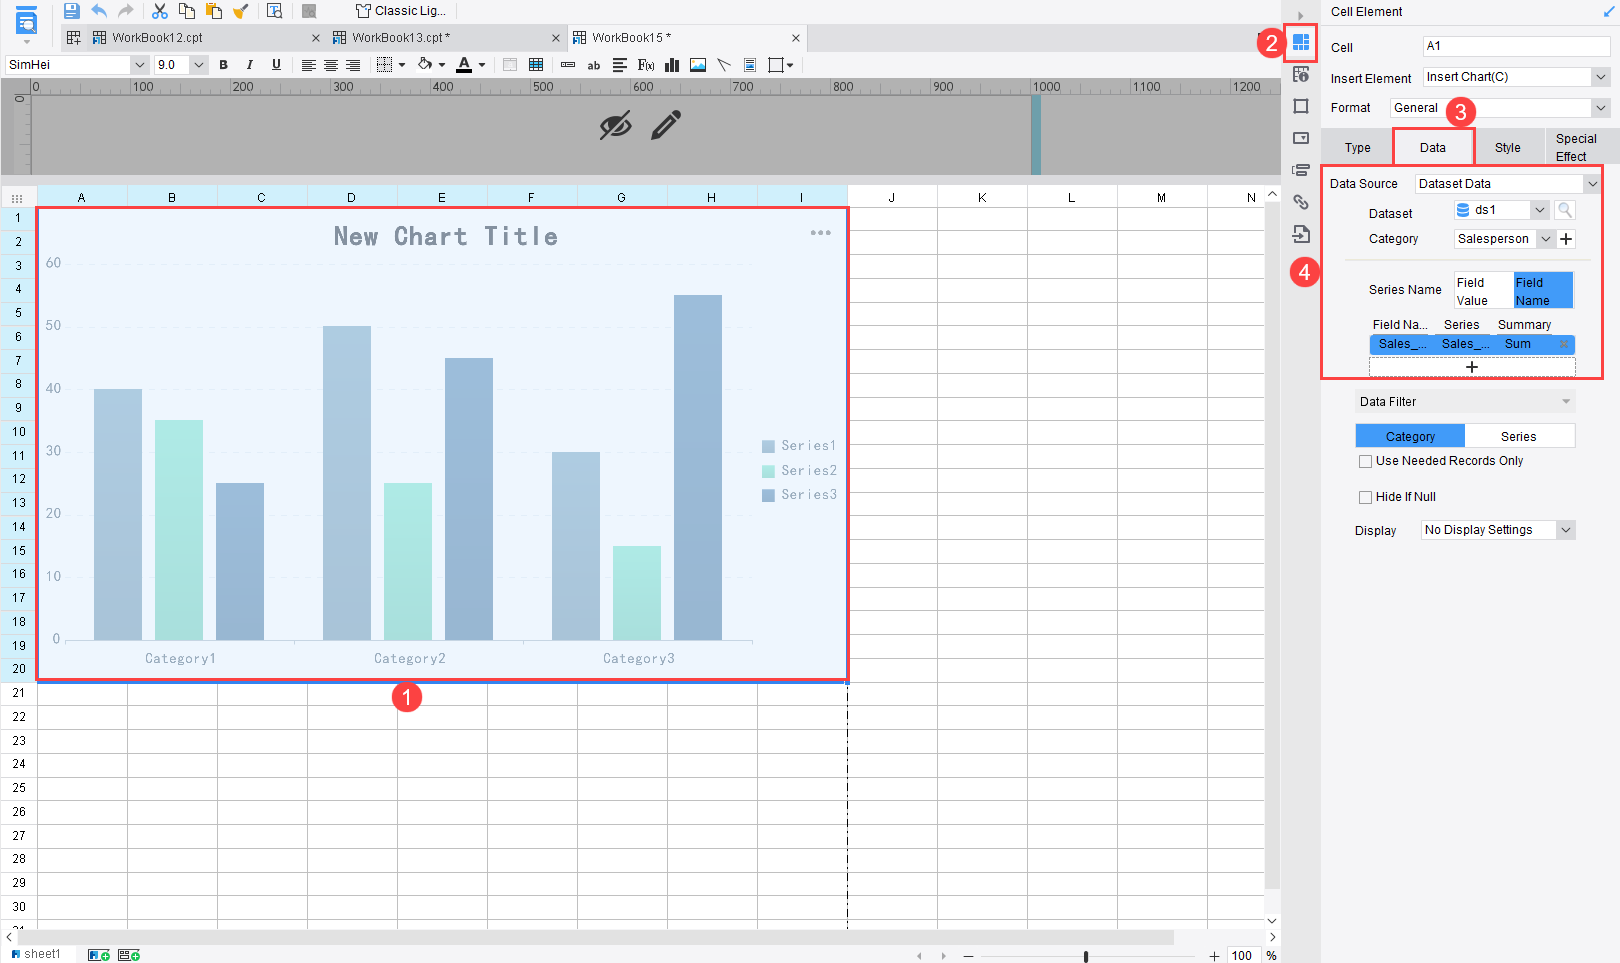Screen dimensions: 1620x963
Task: Click the Insert Image icon
Action: 698,65
